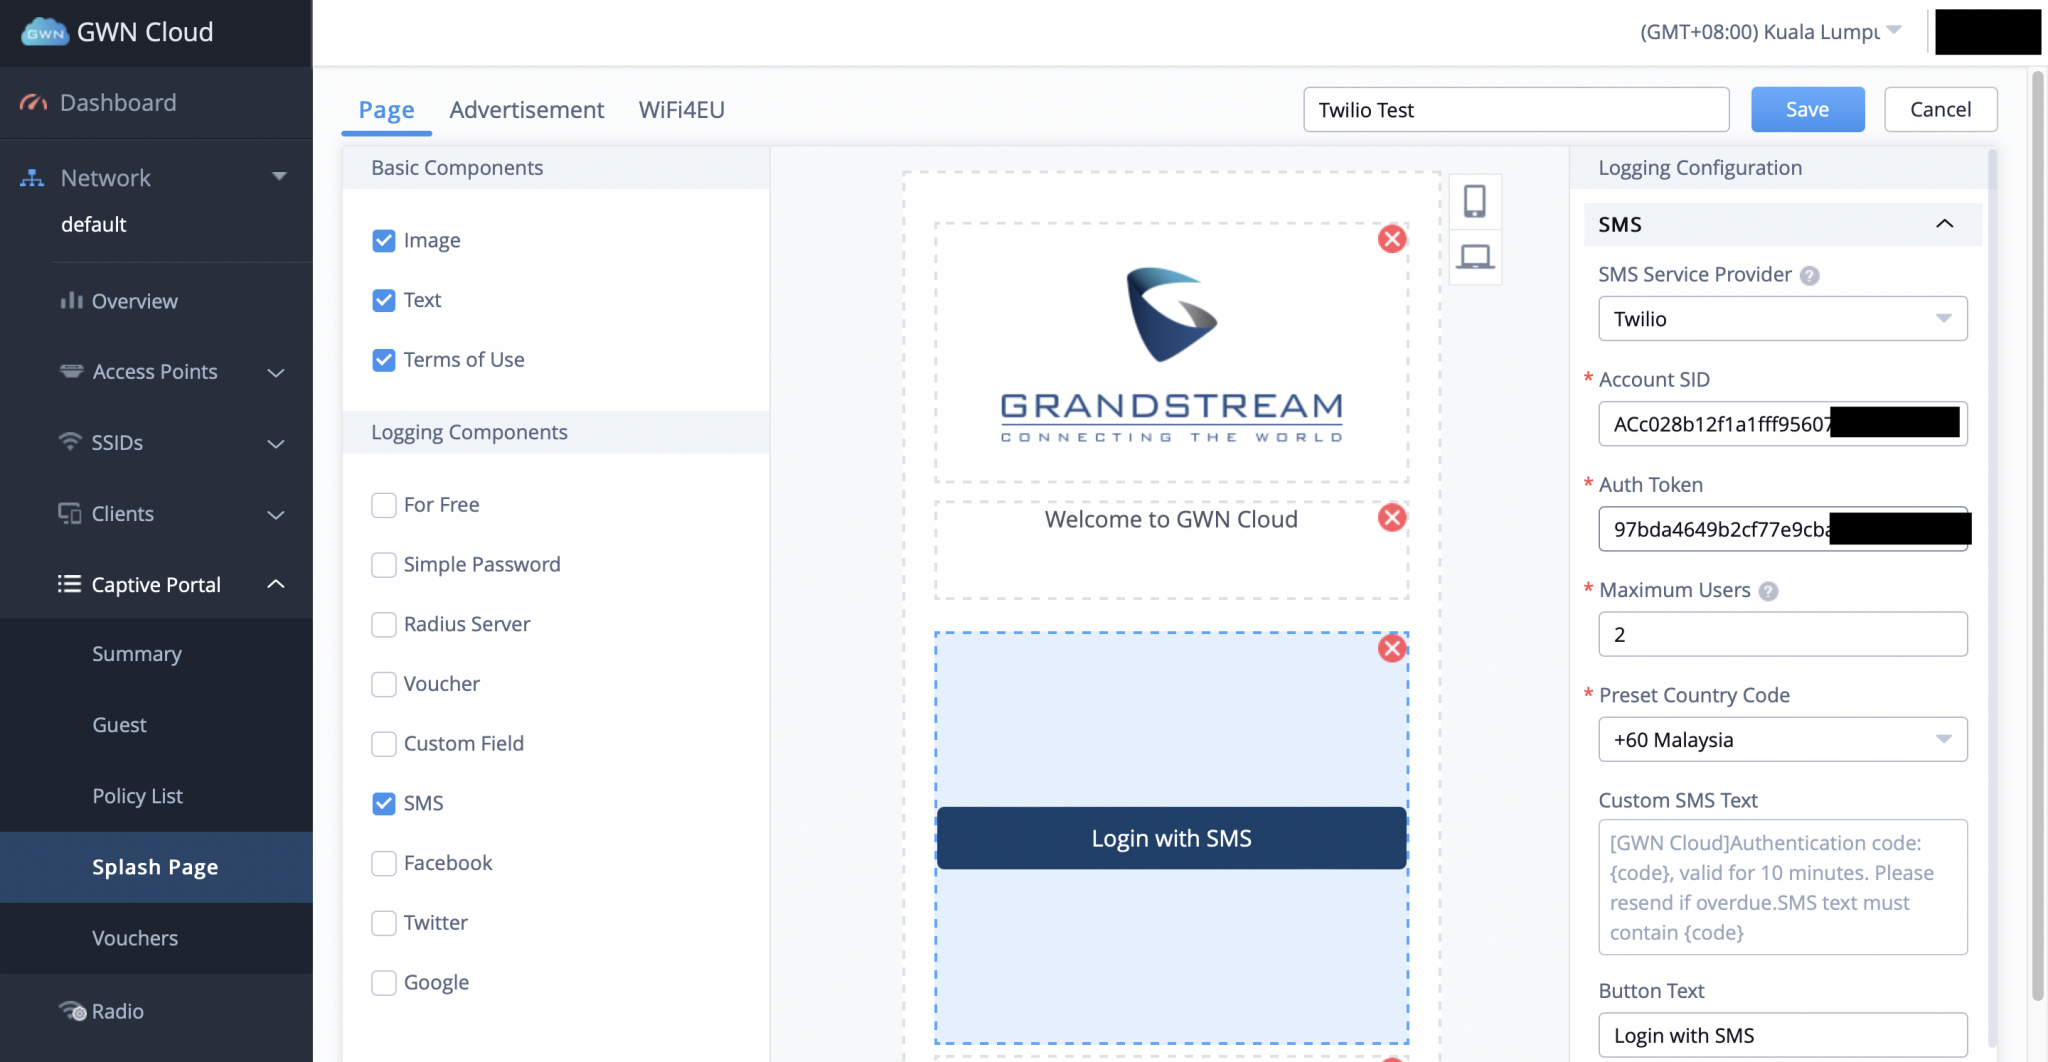Select Clients in the sidebar
This screenshot has width=2048, height=1062.
tap(121, 513)
